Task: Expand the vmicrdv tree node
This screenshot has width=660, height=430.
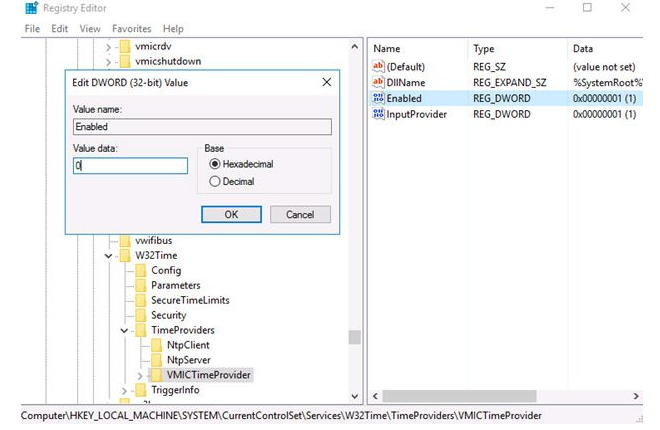Action: coord(108,47)
